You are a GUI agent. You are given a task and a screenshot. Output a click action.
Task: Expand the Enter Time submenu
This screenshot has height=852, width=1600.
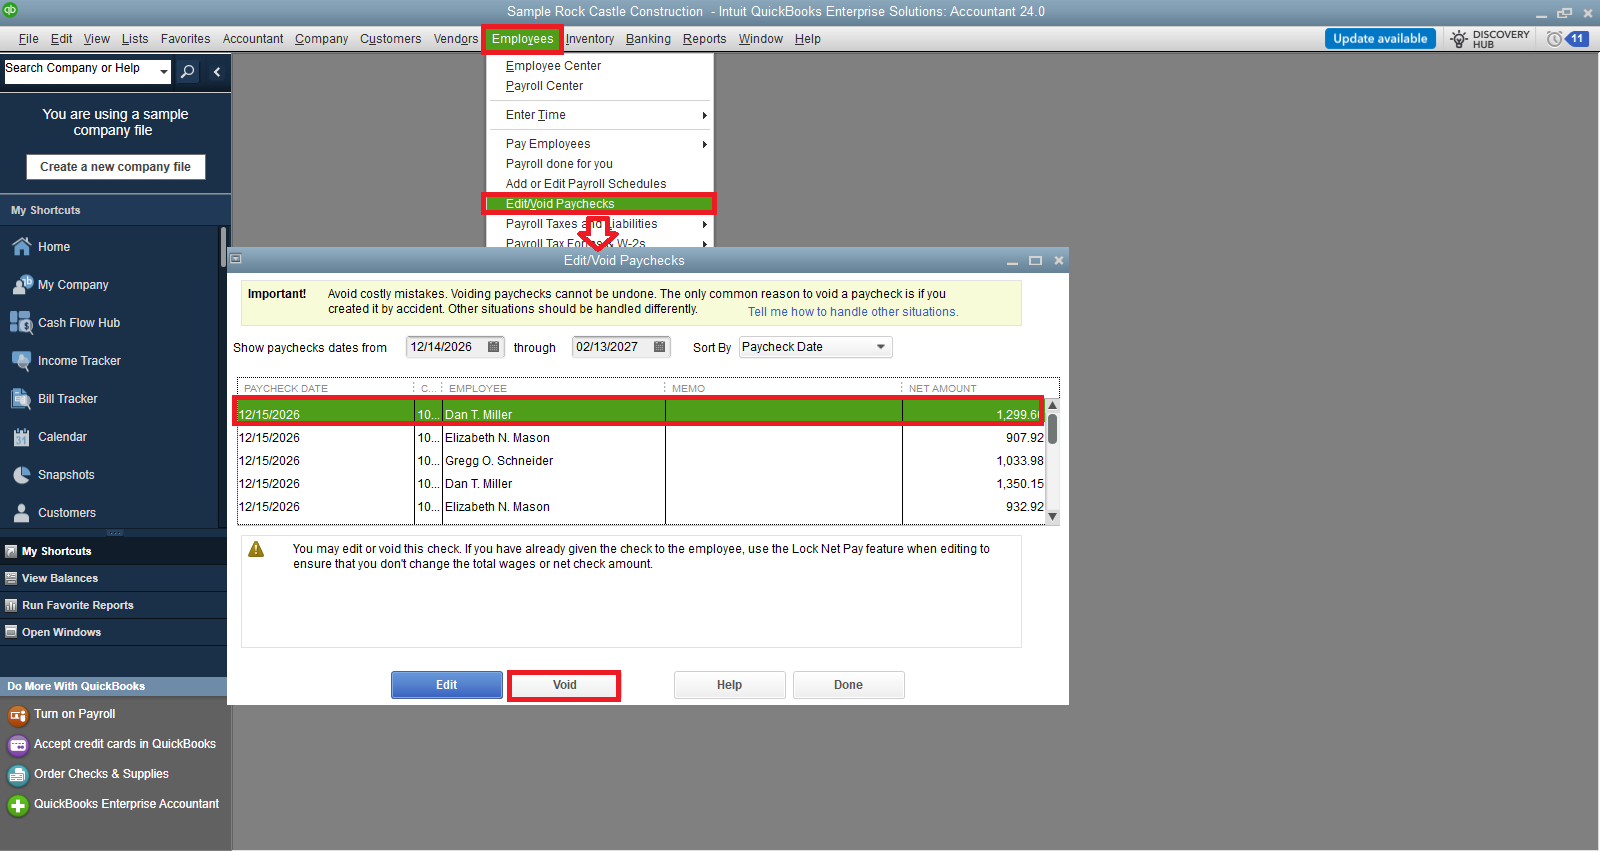(704, 116)
